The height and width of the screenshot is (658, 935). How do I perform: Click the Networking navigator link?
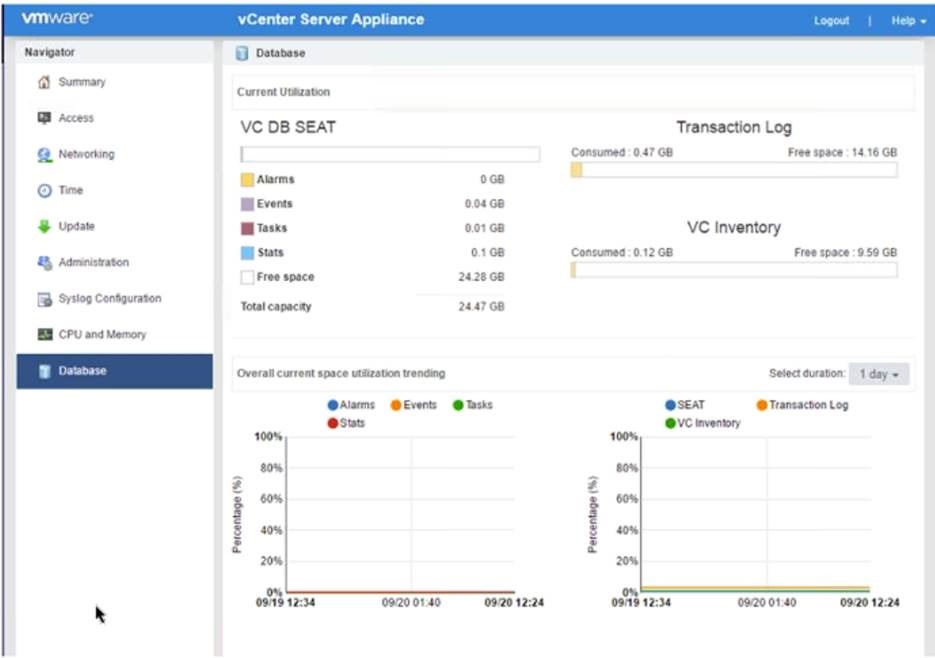pyautogui.click(x=86, y=155)
